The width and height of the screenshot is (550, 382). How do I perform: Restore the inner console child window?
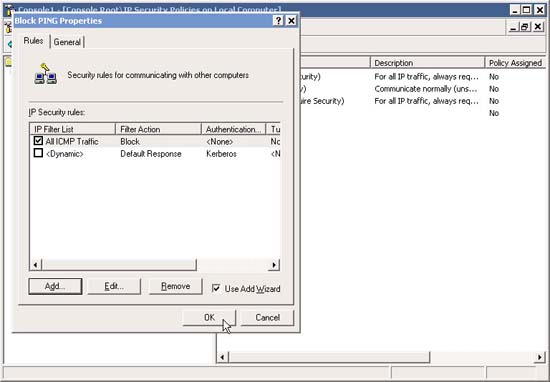pyautogui.click(x=525, y=27)
